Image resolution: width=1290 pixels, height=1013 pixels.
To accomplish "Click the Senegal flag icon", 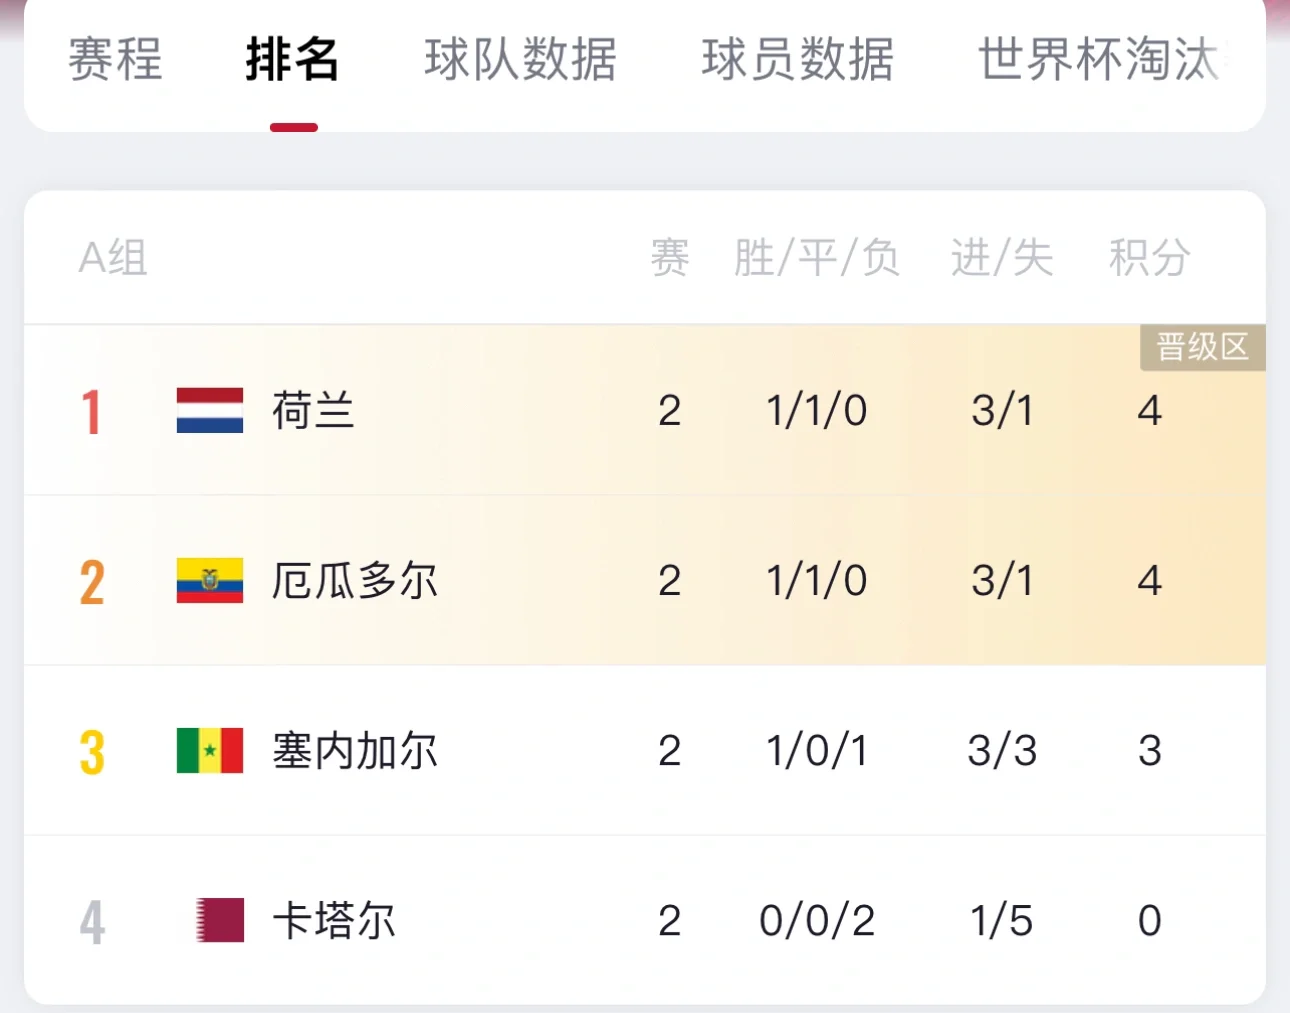I will pyautogui.click(x=209, y=751).
